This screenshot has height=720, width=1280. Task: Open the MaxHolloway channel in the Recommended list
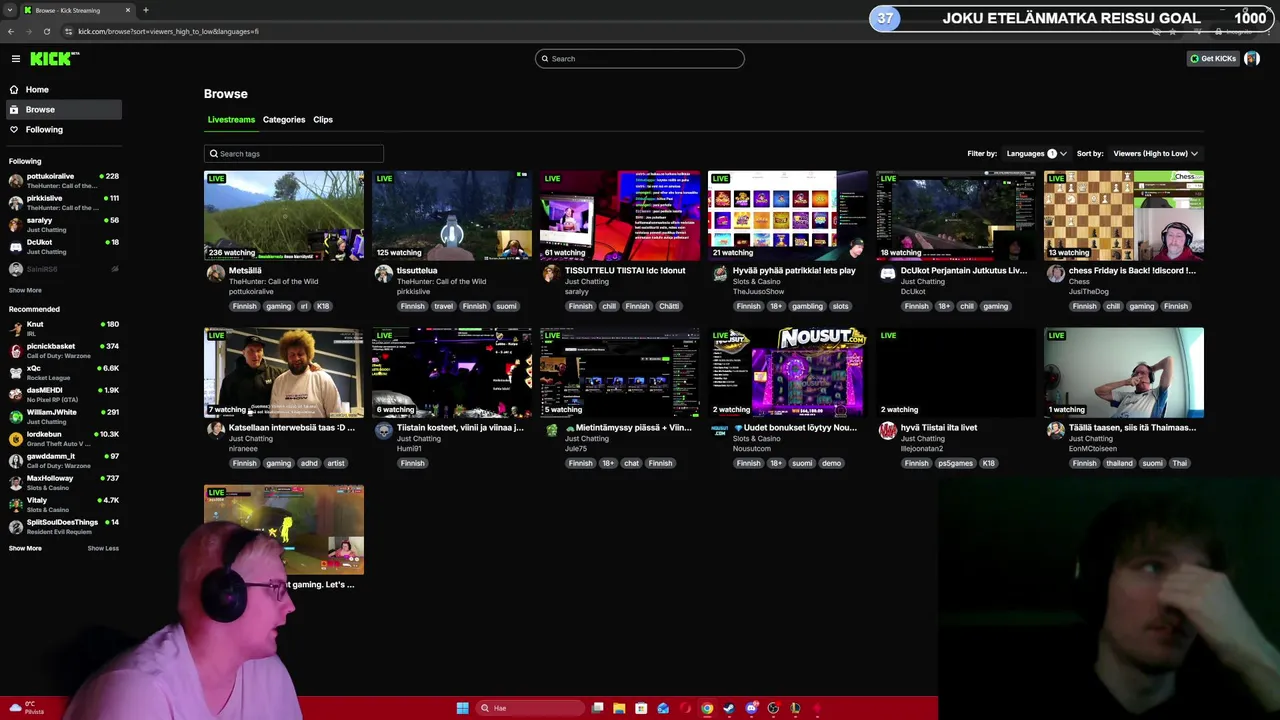tap(64, 482)
